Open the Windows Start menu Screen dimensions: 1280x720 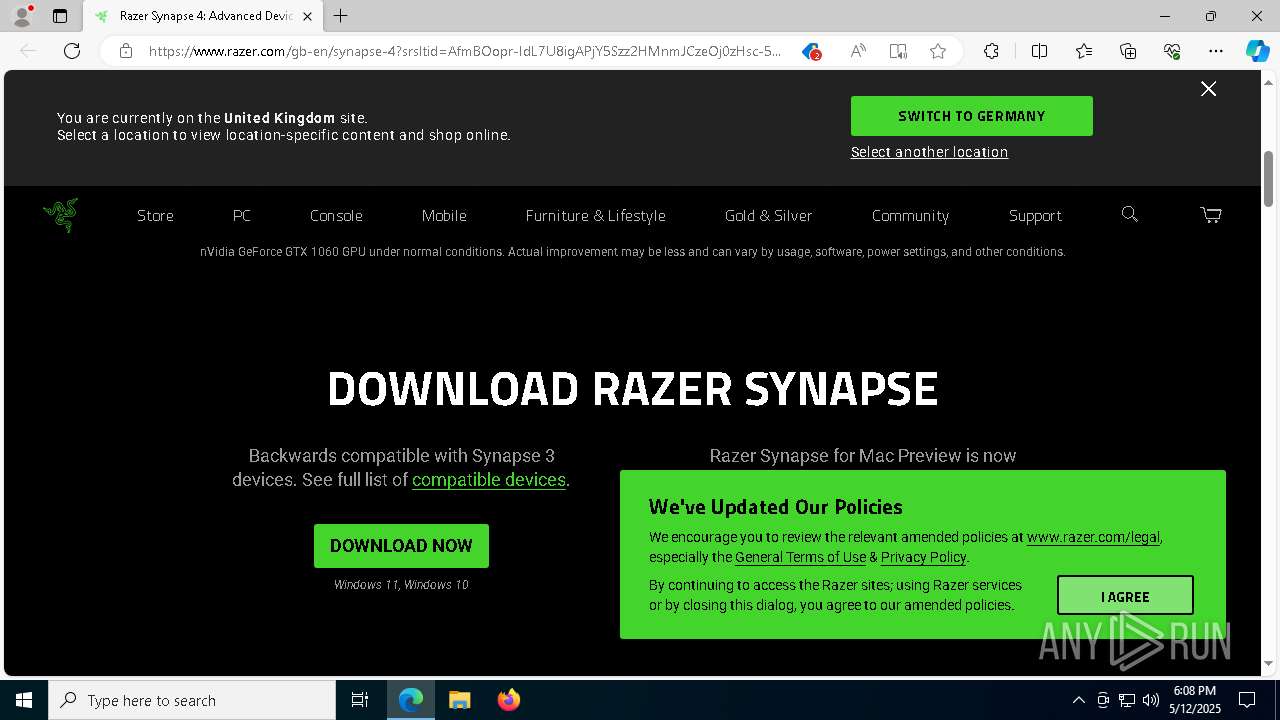pos(24,700)
